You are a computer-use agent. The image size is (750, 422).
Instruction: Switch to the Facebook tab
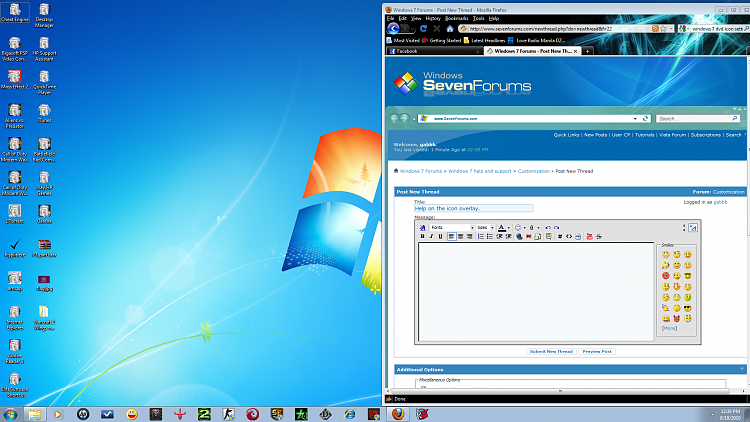click(433, 51)
